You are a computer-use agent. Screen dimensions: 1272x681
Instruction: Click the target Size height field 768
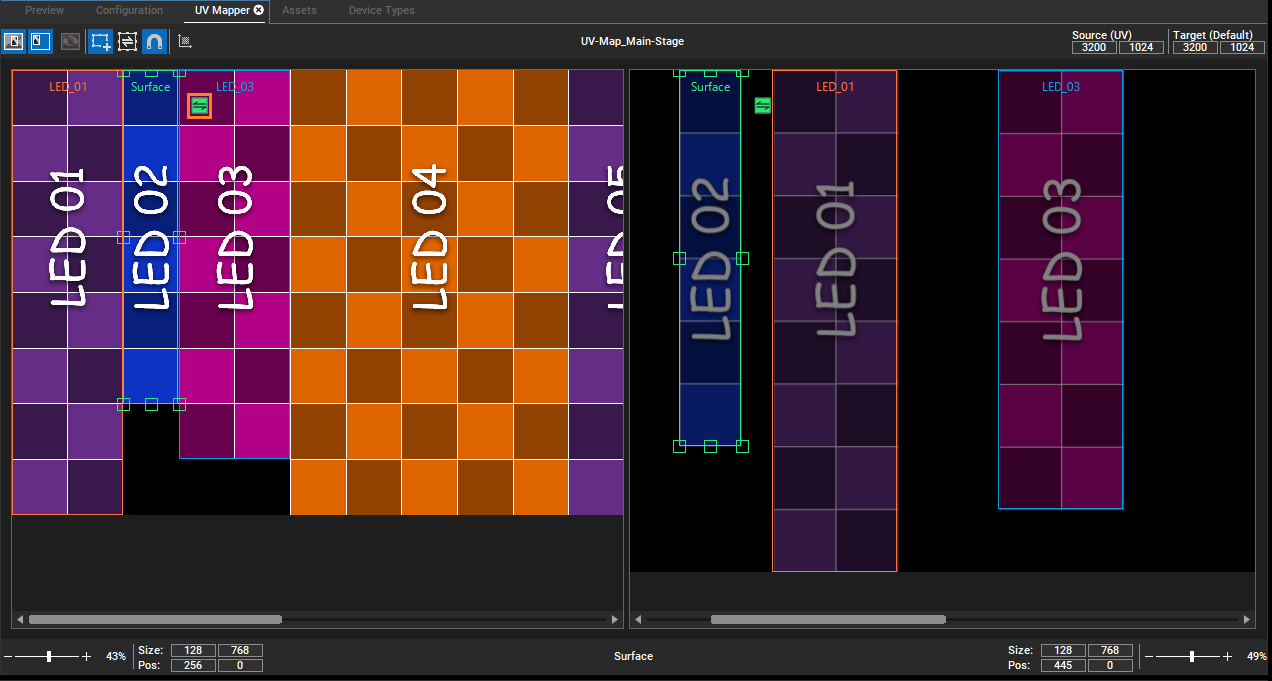[x=1110, y=650]
